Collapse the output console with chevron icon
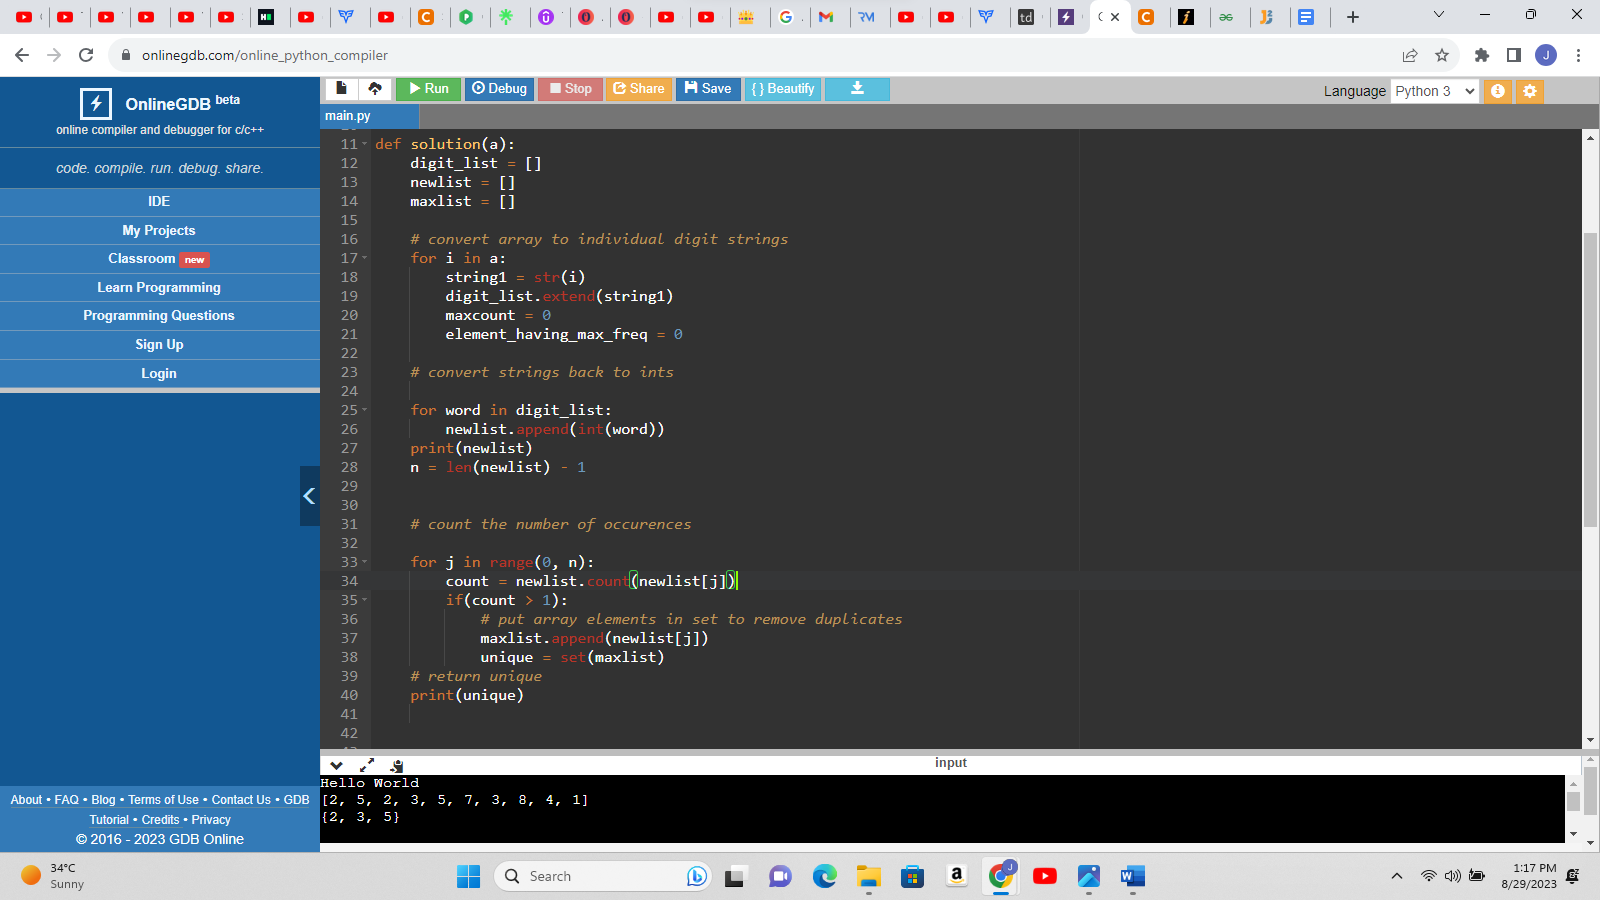1600x900 pixels. 336,765
